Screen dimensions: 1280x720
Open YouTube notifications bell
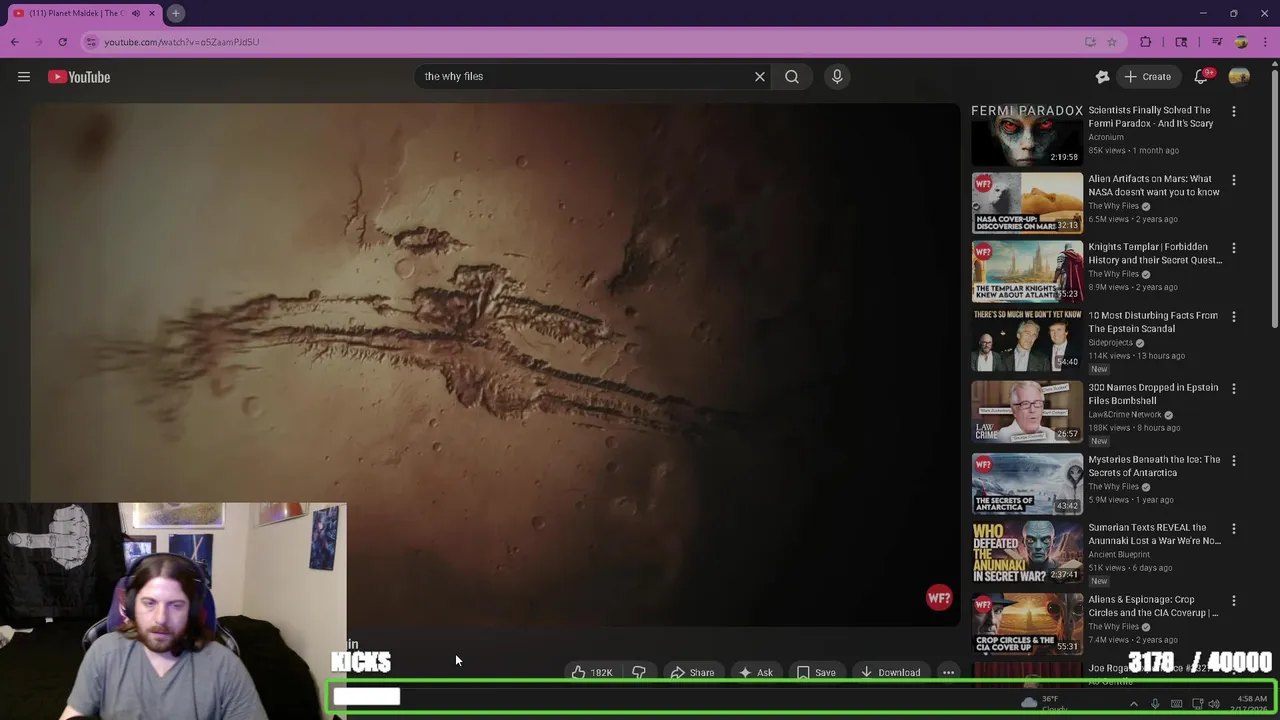click(1201, 77)
